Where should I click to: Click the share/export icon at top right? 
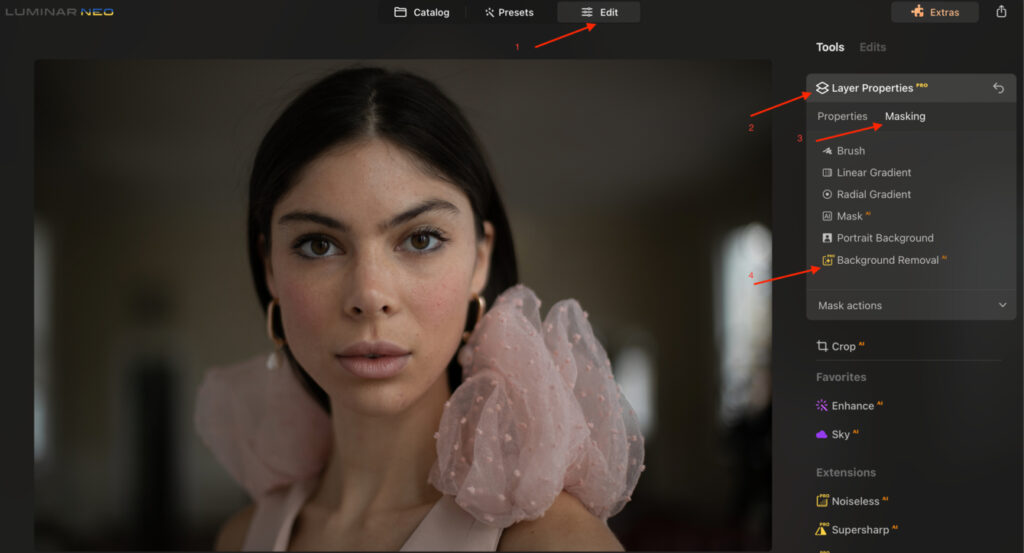[x=1001, y=12]
